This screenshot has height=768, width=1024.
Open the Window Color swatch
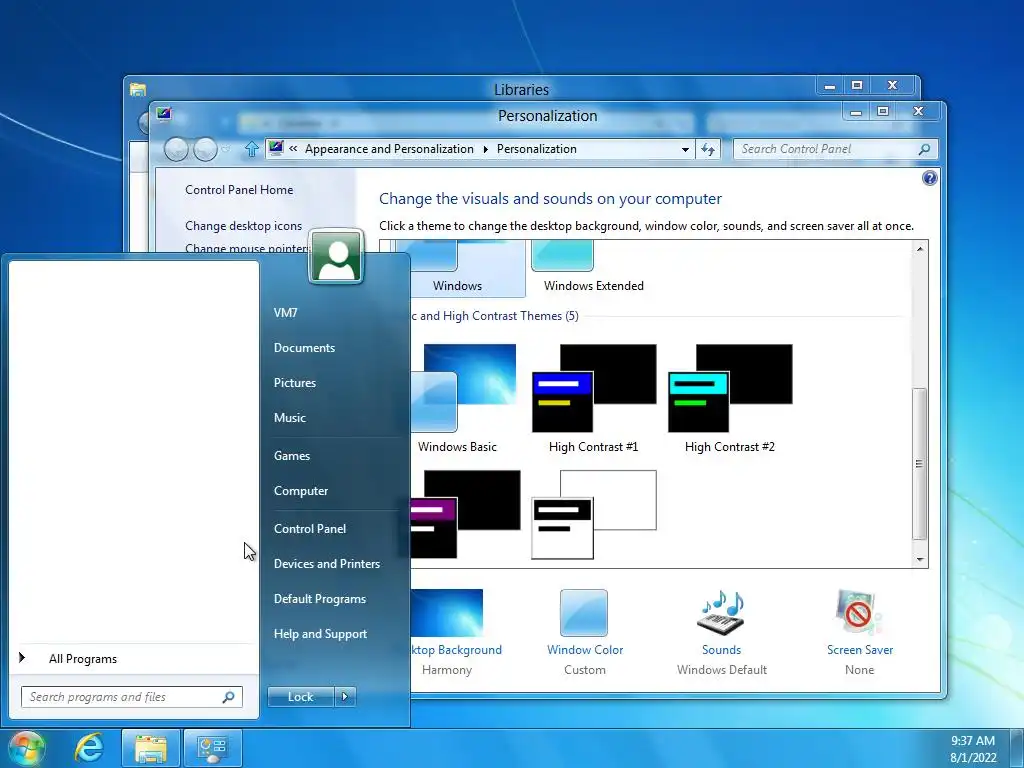(x=584, y=613)
